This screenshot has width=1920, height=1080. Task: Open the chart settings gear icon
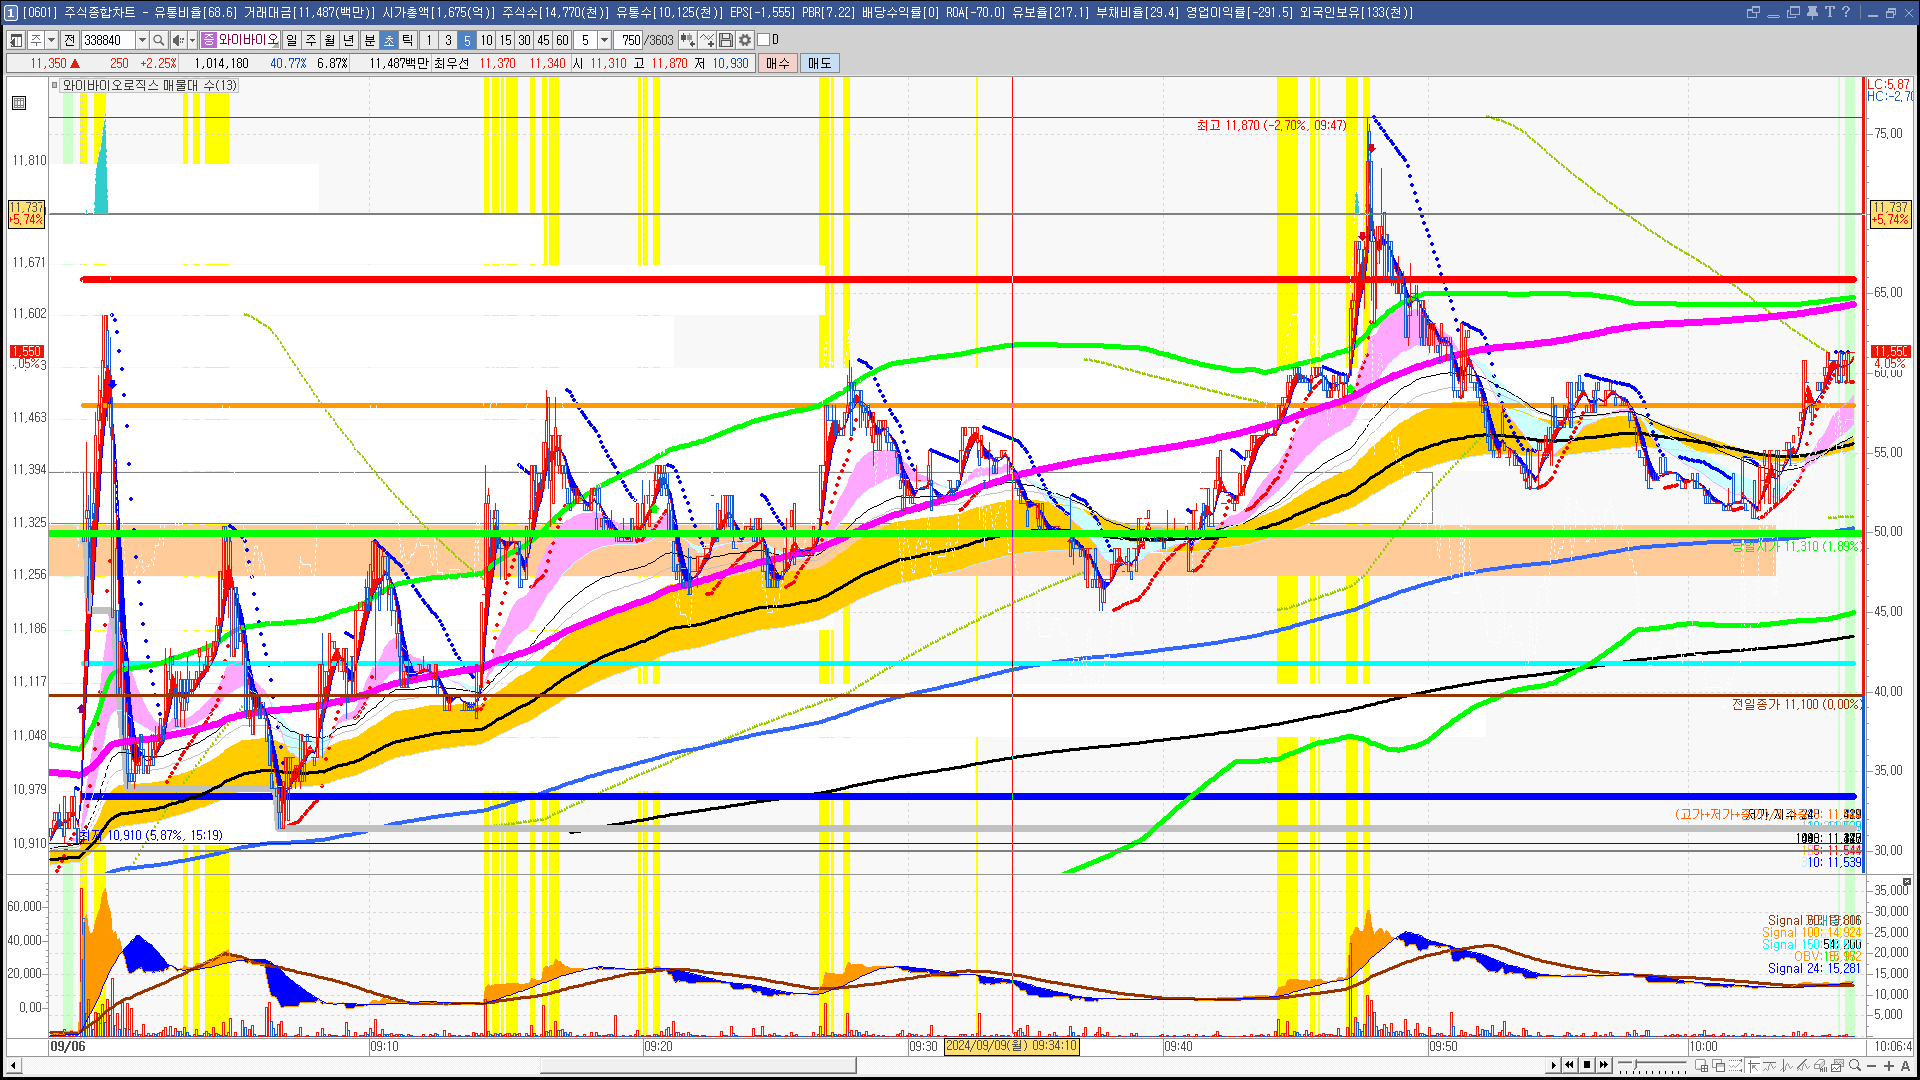[x=745, y=40]
